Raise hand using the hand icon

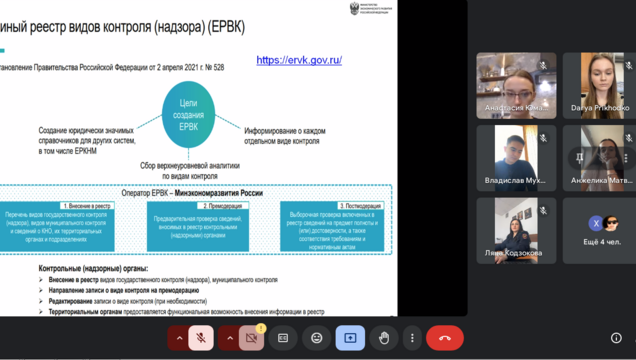point(384,338)
